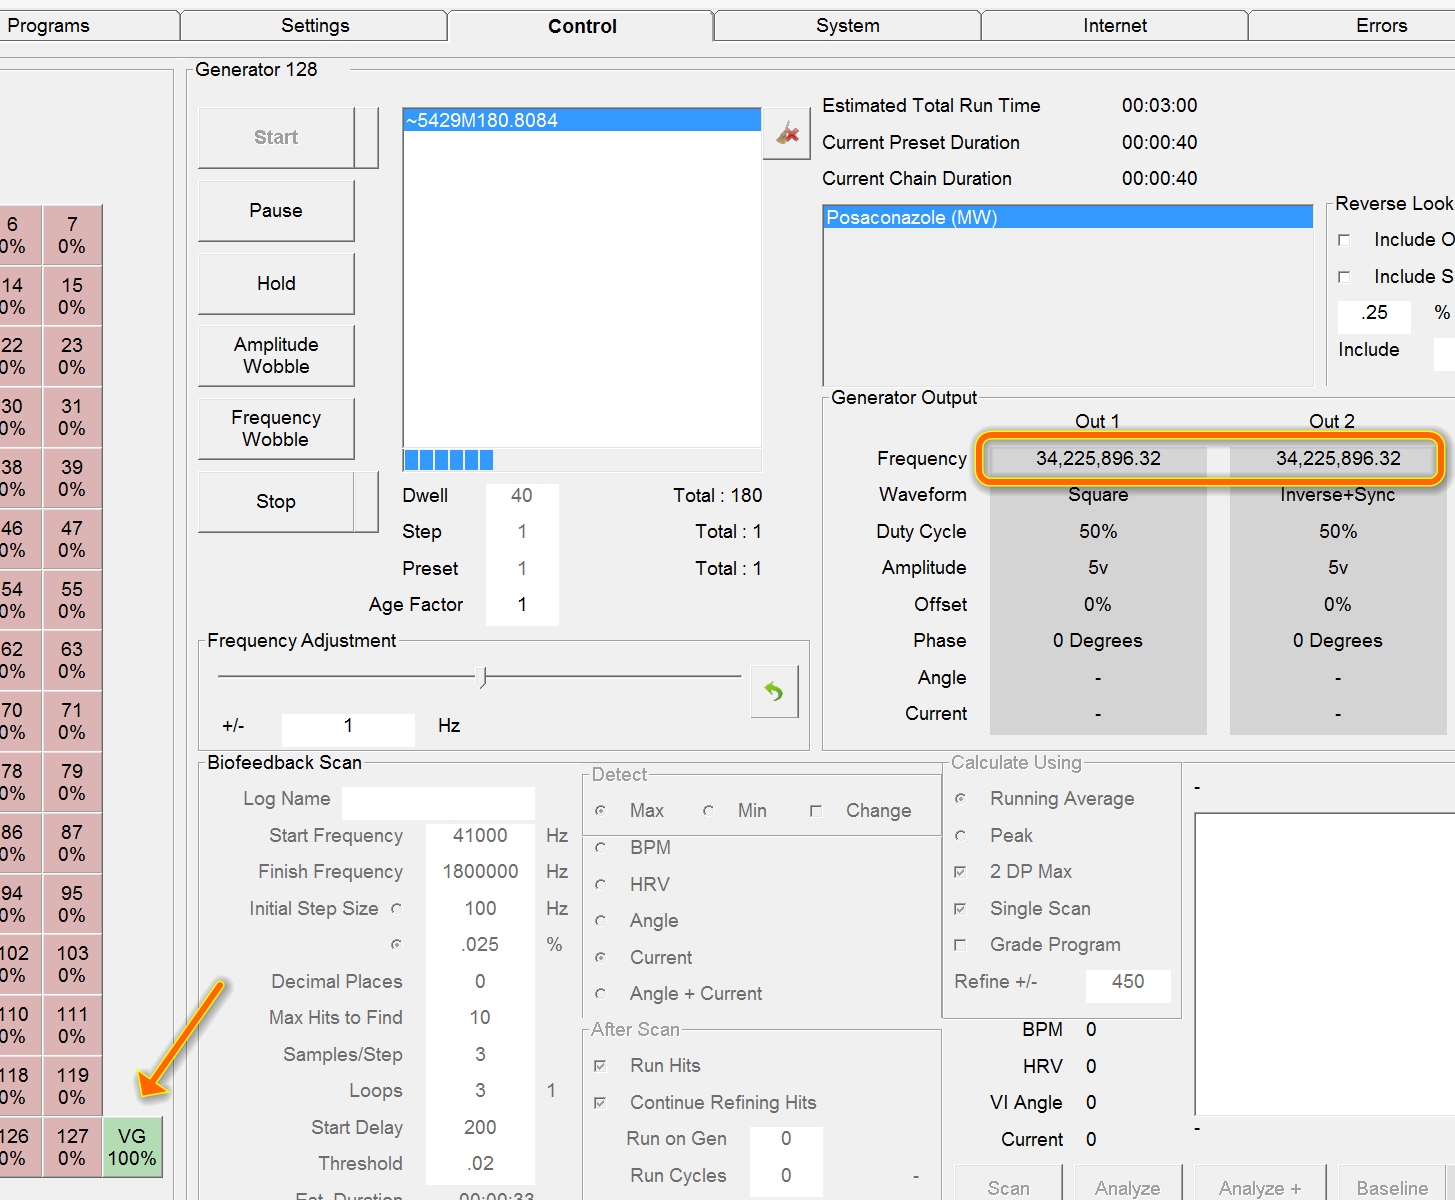Click the Run on Gen field

(786, 1139)
